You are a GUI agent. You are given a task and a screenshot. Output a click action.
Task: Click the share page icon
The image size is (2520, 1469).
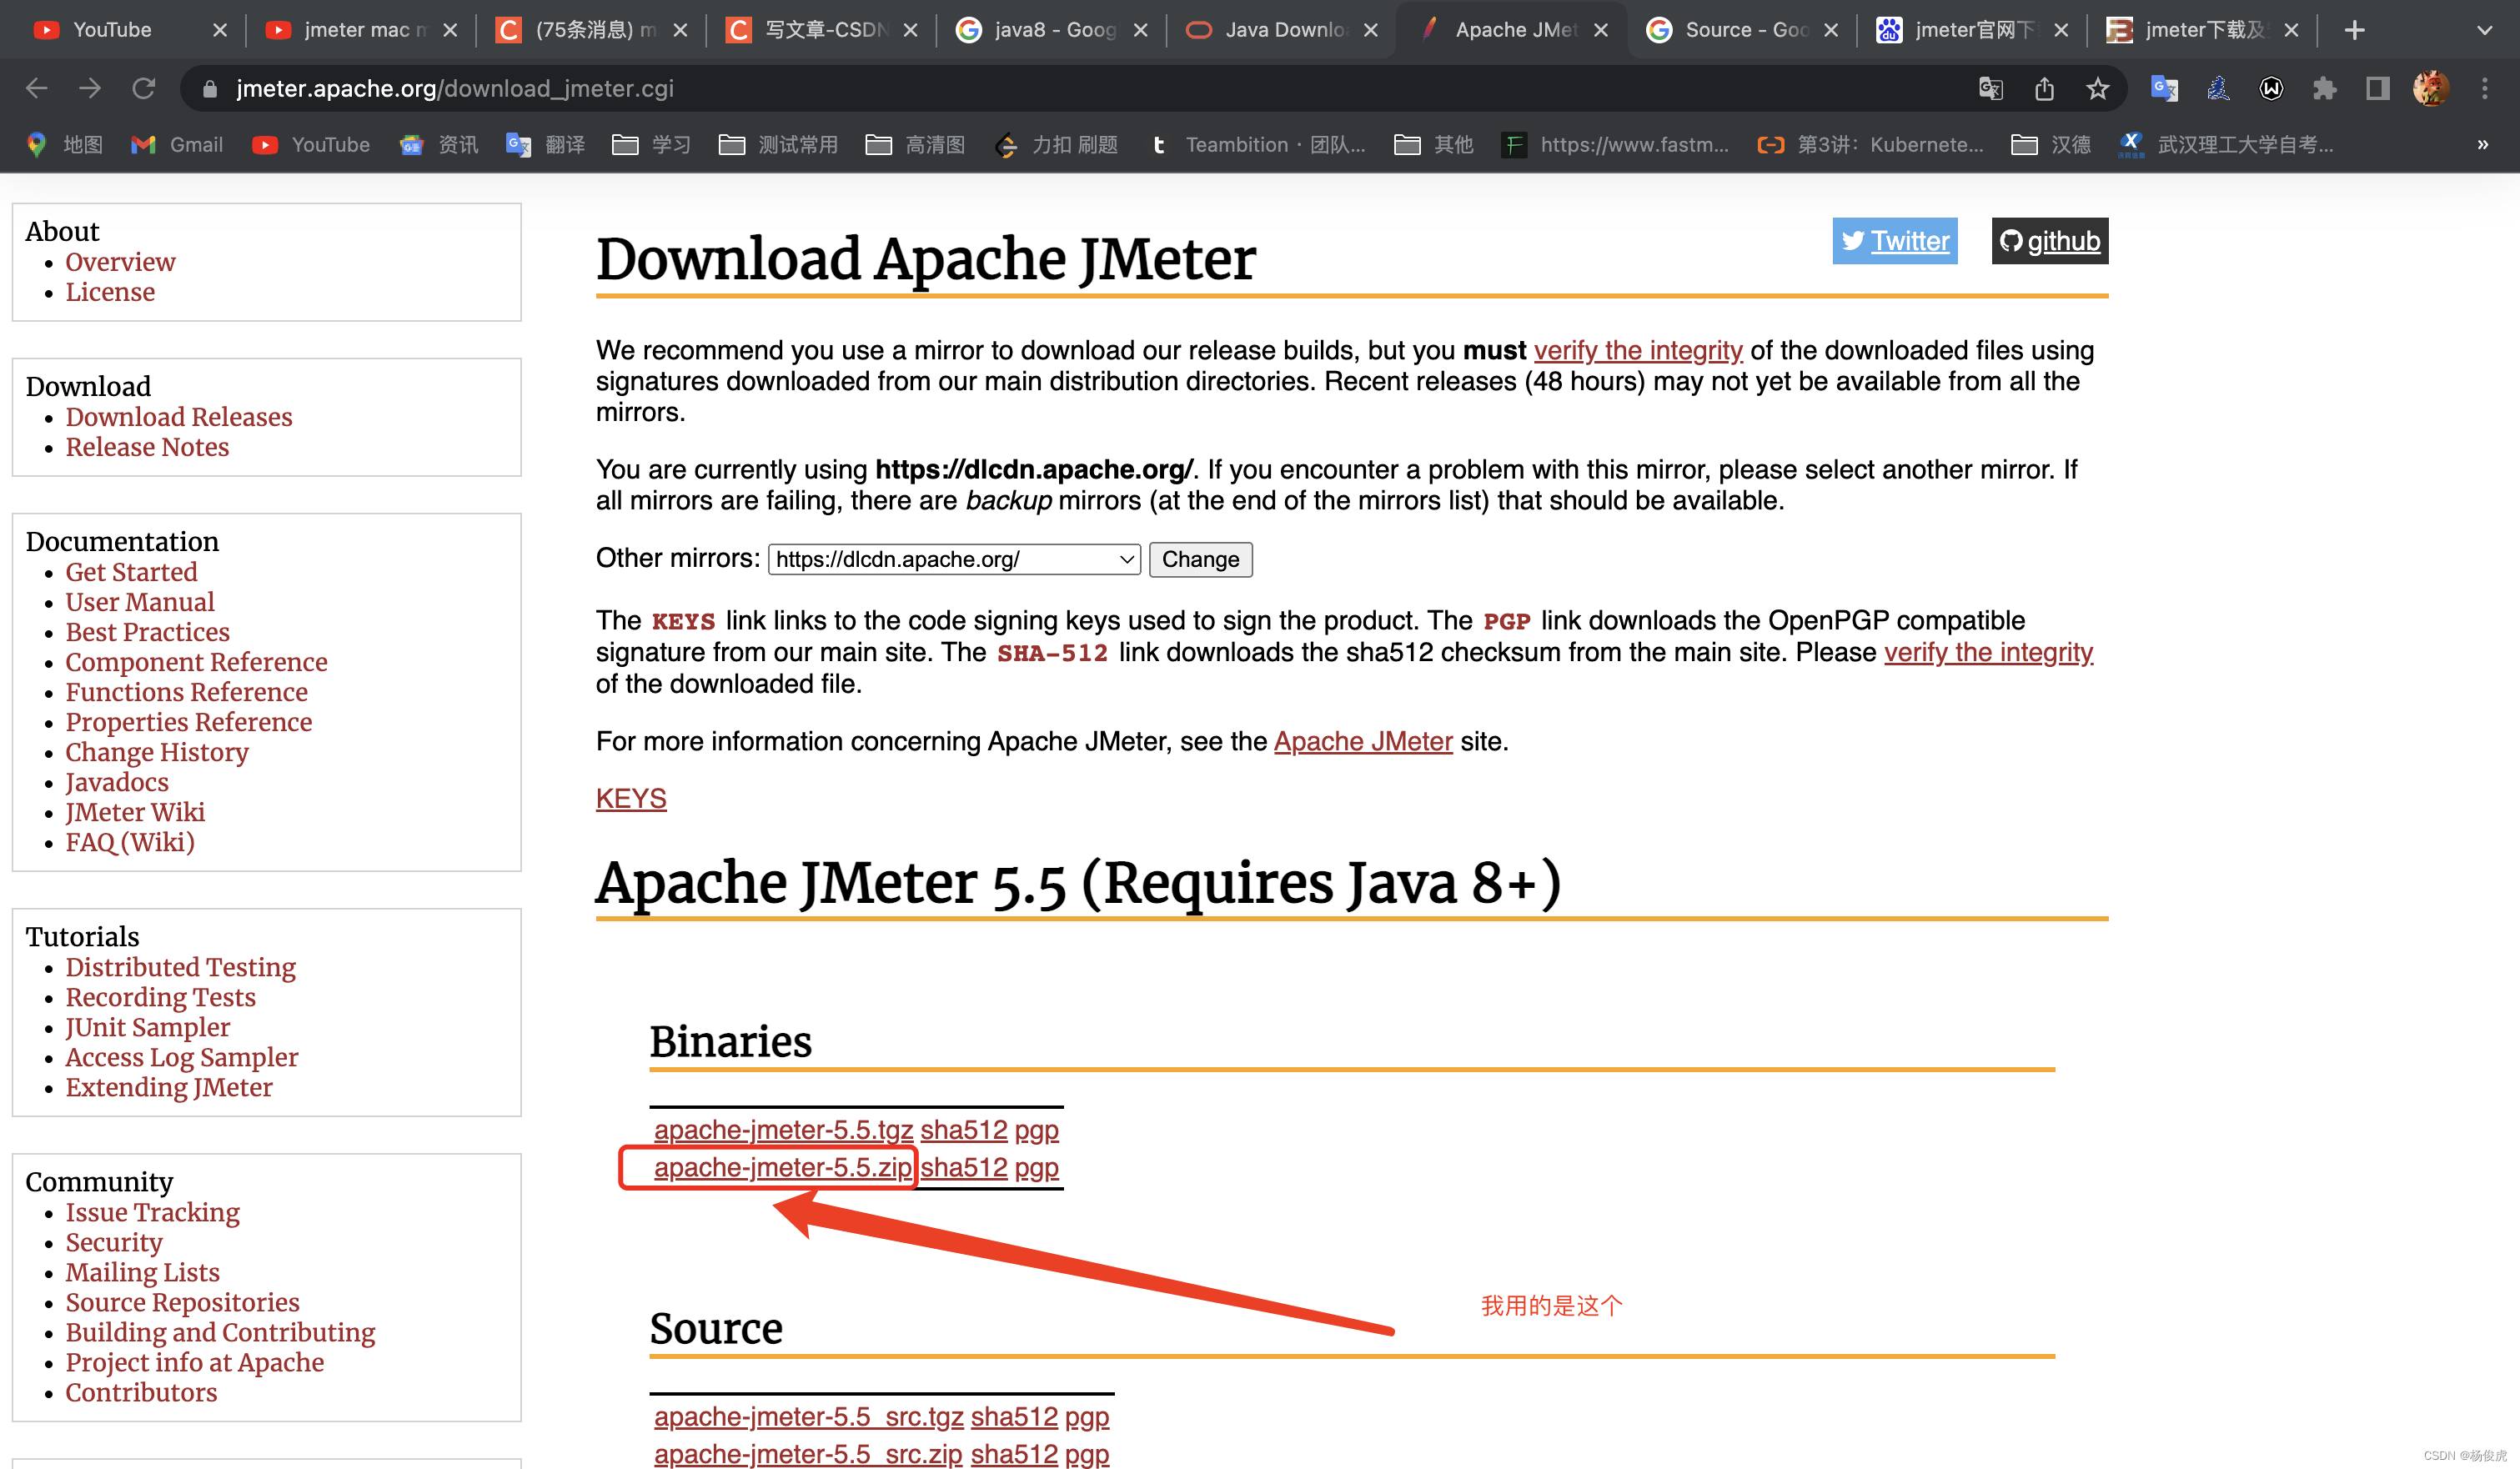(2044, 89)
